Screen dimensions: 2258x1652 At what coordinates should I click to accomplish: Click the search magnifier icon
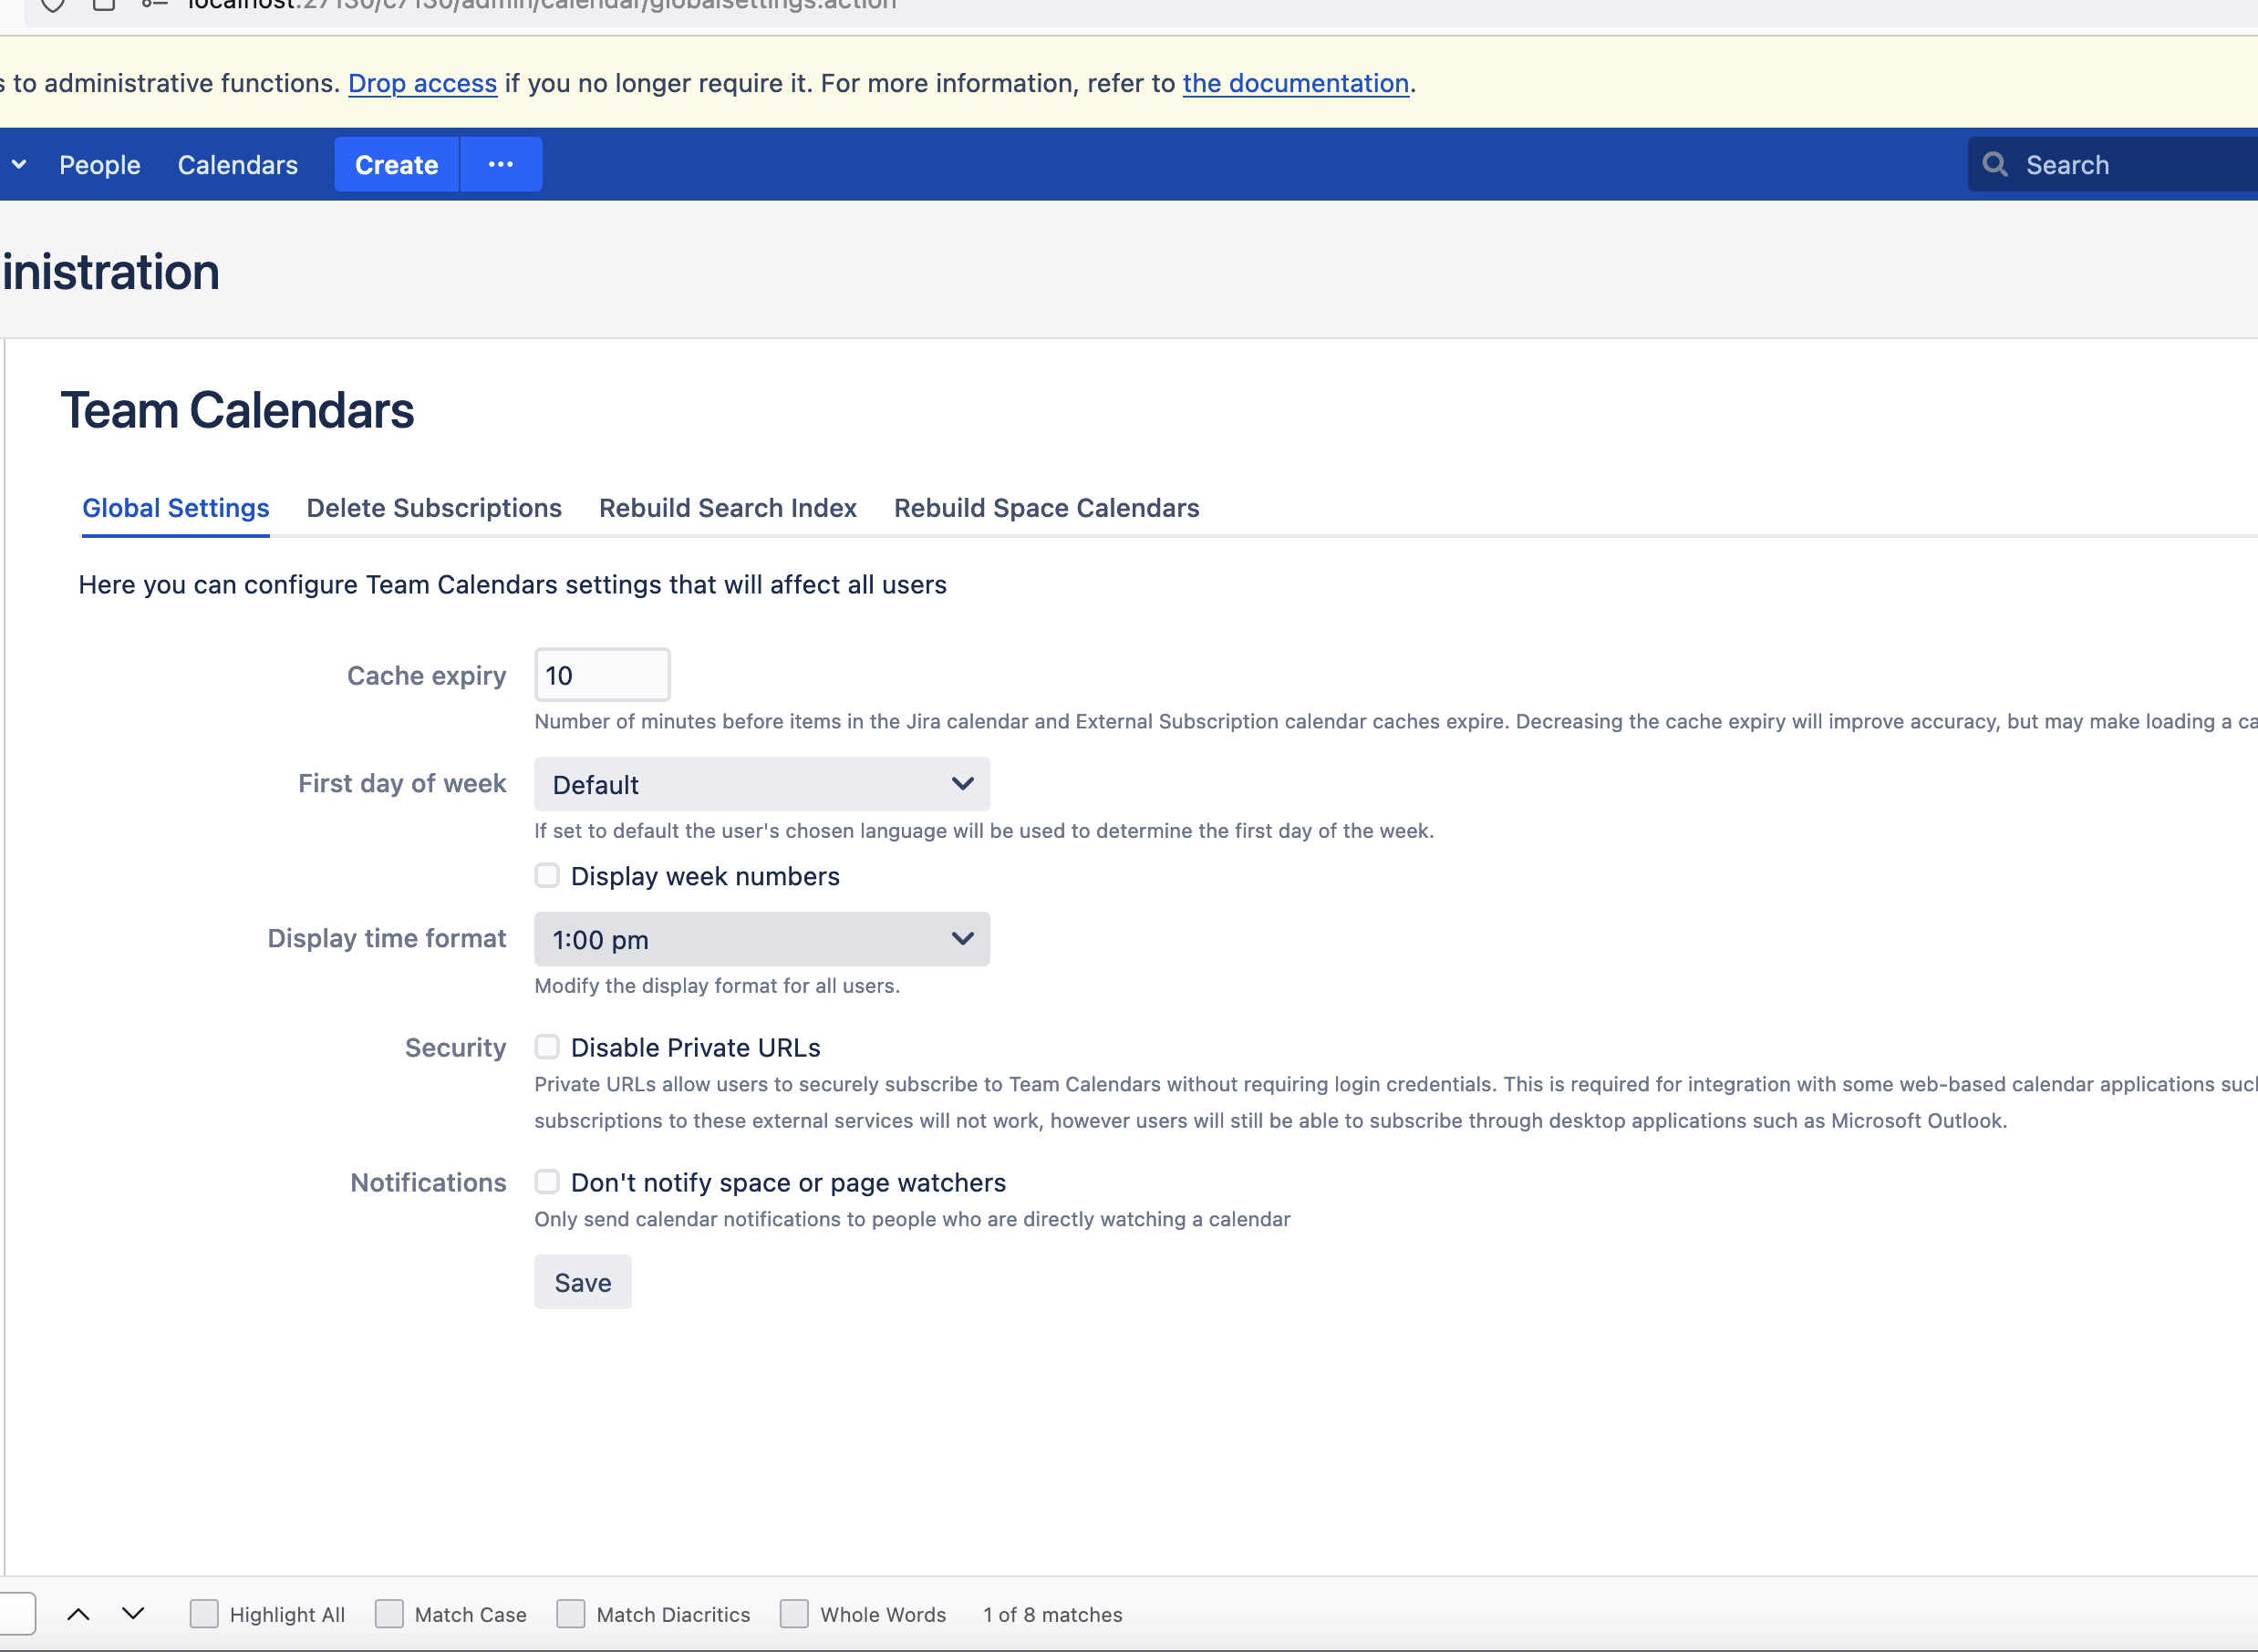tap(1994, 165)
